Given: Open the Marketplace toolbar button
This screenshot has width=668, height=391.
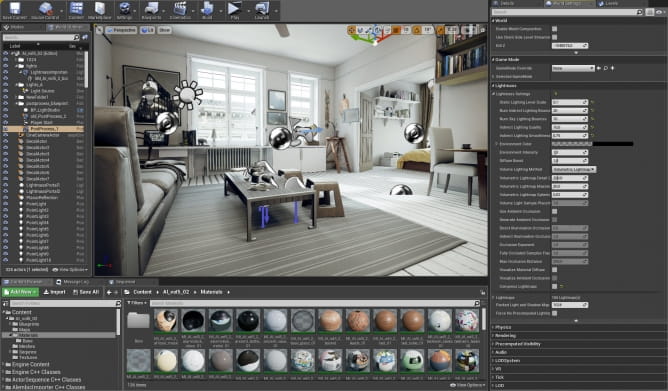Looking at the screenshot, I should (x=100, y=10).
